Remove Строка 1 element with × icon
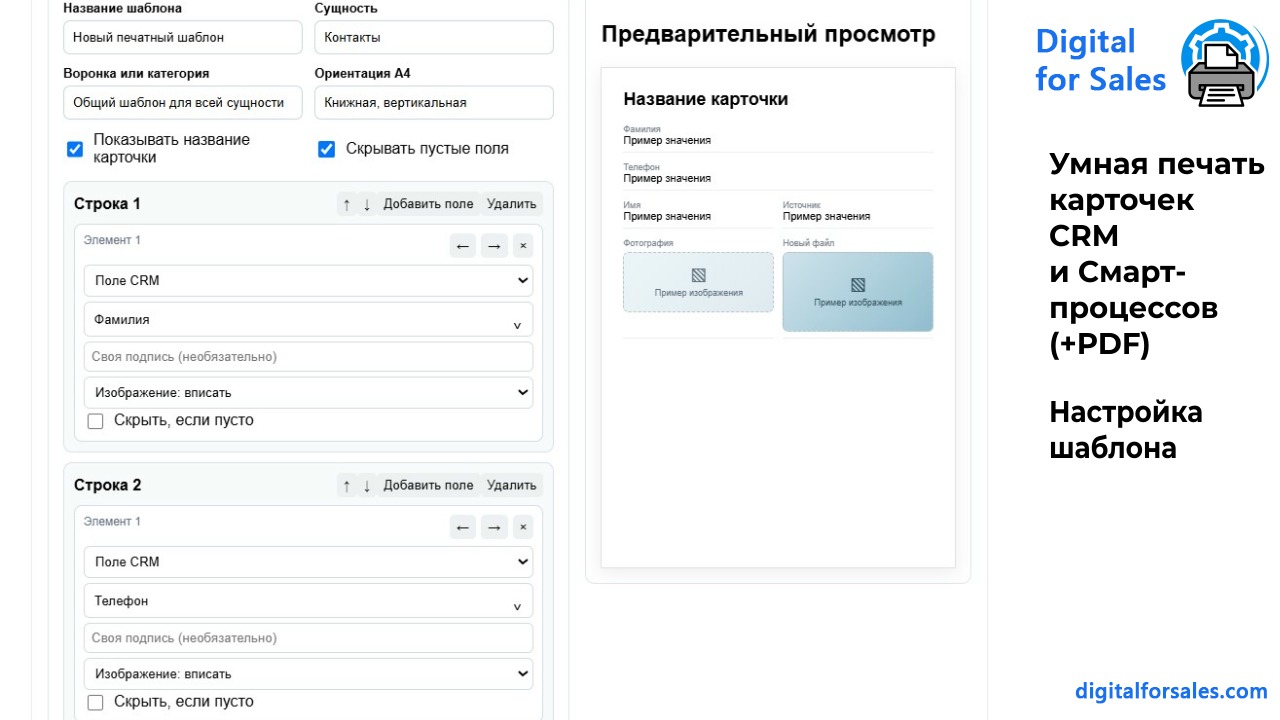Image resolution: width=1280 pixels, height=720 pixels. tap(523, 245)
